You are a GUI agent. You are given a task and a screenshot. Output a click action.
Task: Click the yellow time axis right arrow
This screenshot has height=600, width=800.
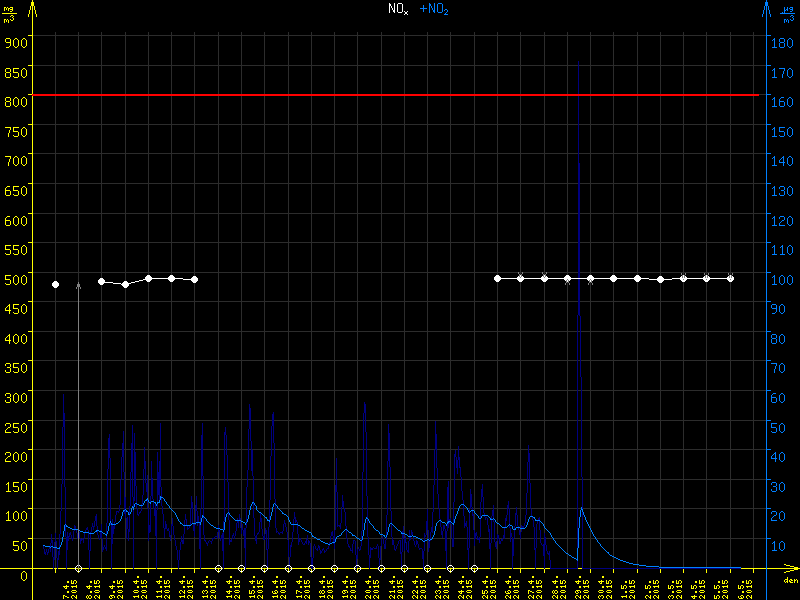tap(791, 568)
